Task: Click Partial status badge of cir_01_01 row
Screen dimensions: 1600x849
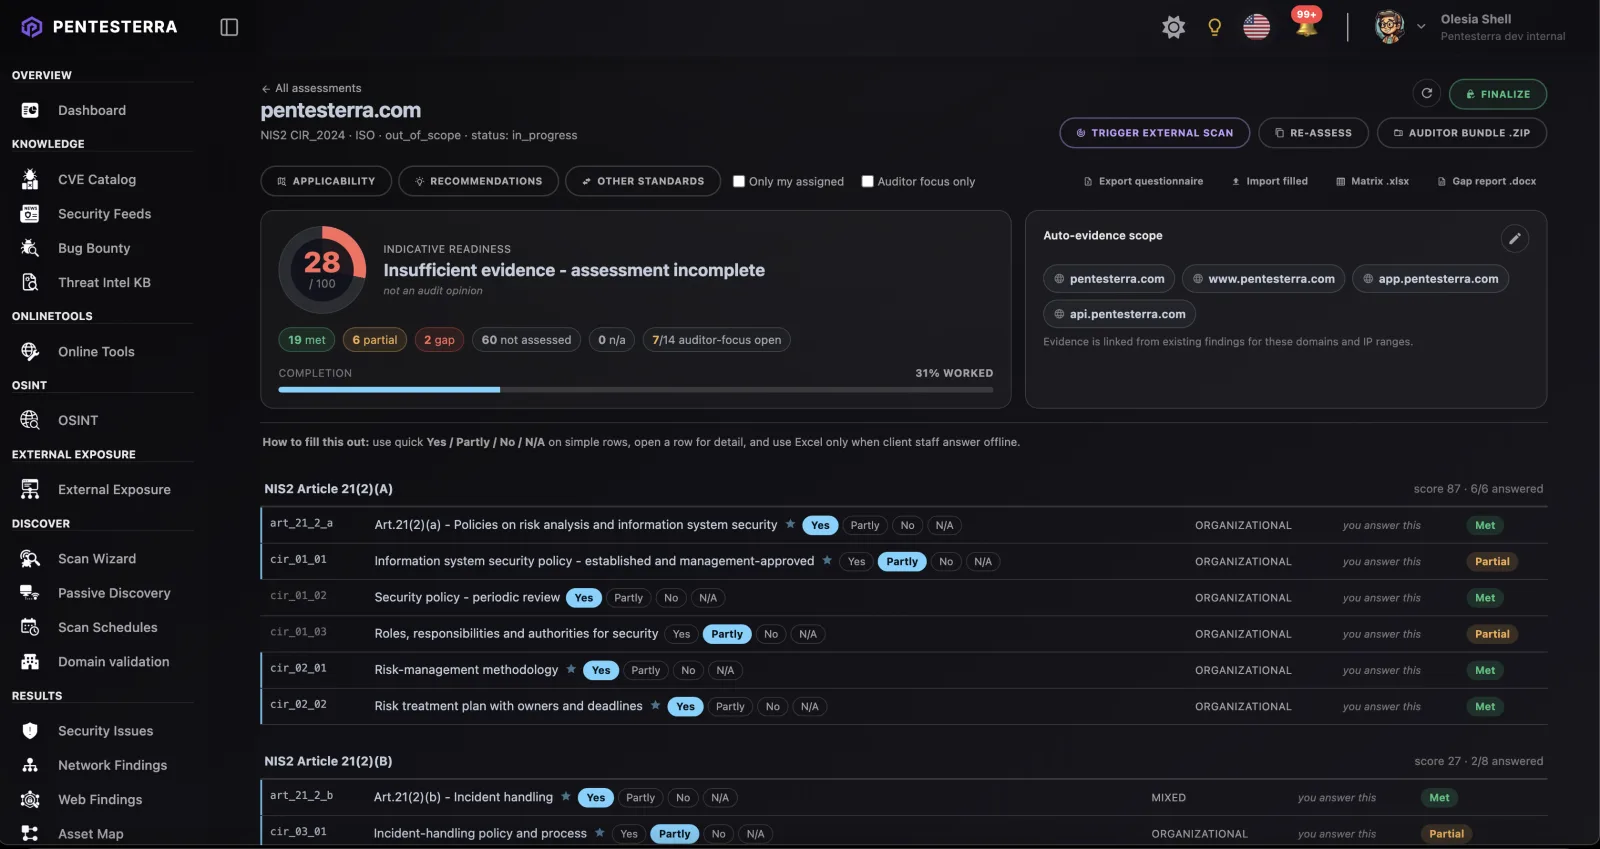Action: (1492, 562)
